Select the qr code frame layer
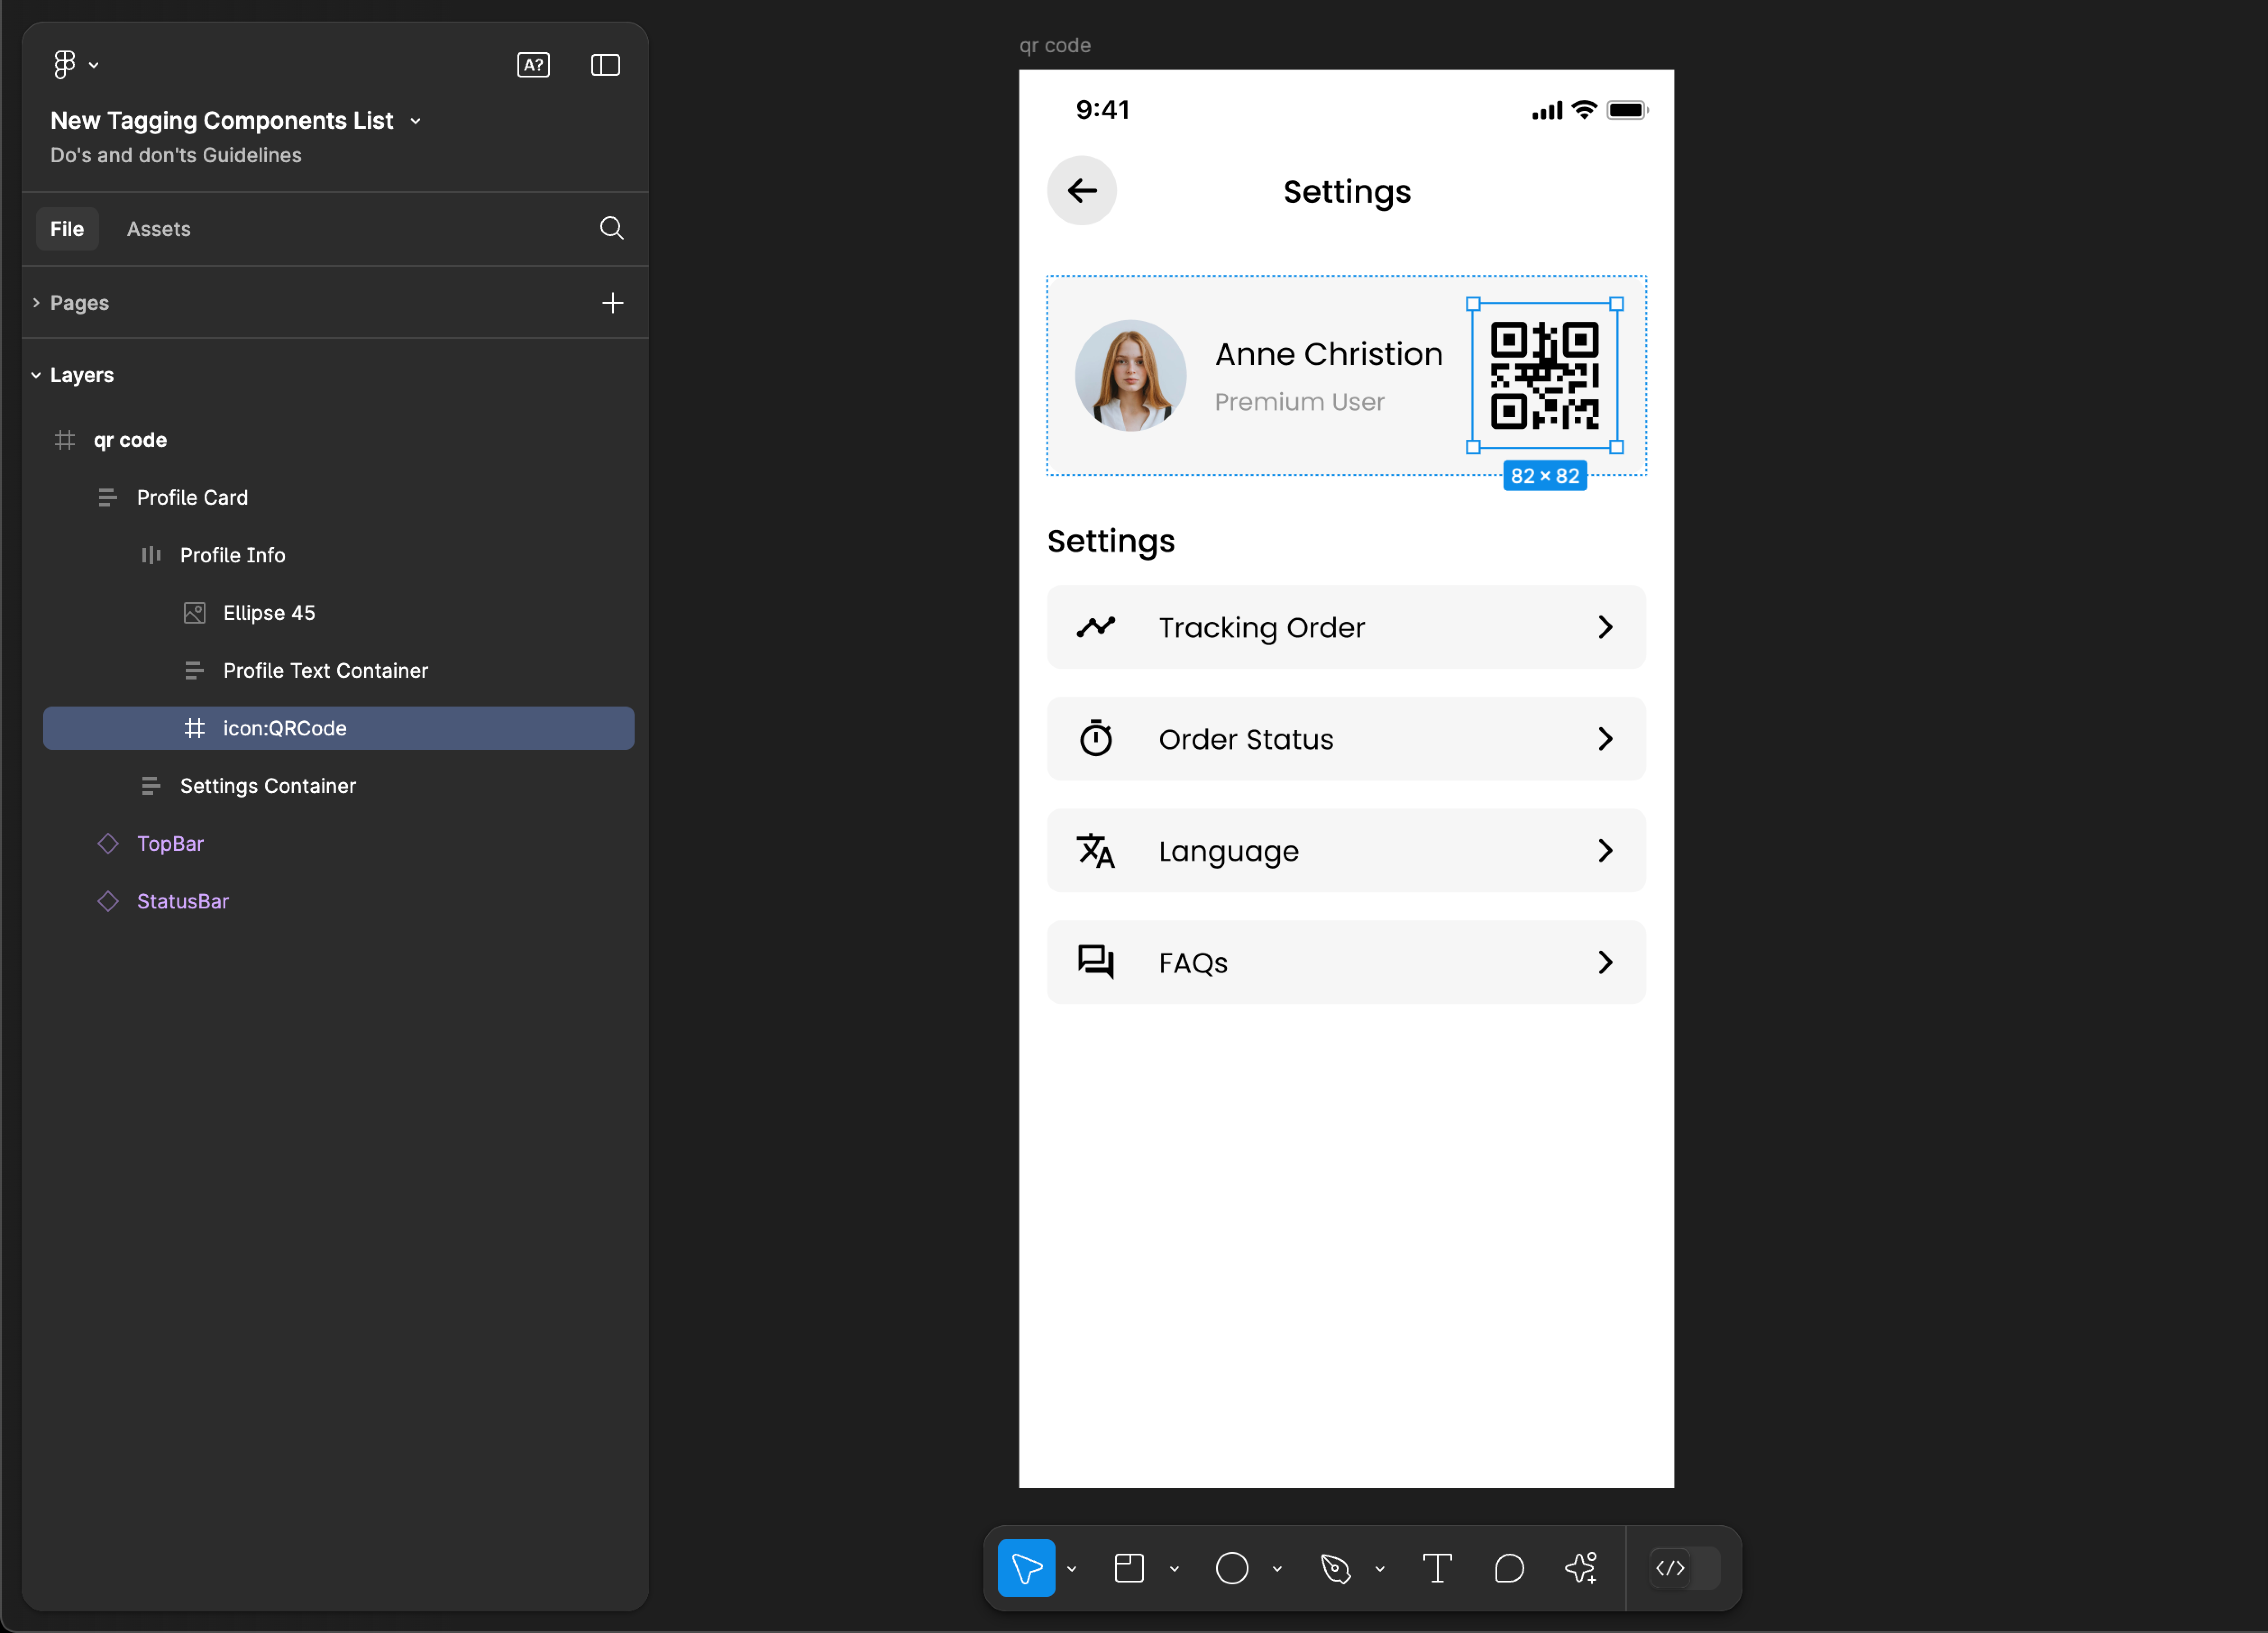 pyautogui.click(x=338, y=439)
